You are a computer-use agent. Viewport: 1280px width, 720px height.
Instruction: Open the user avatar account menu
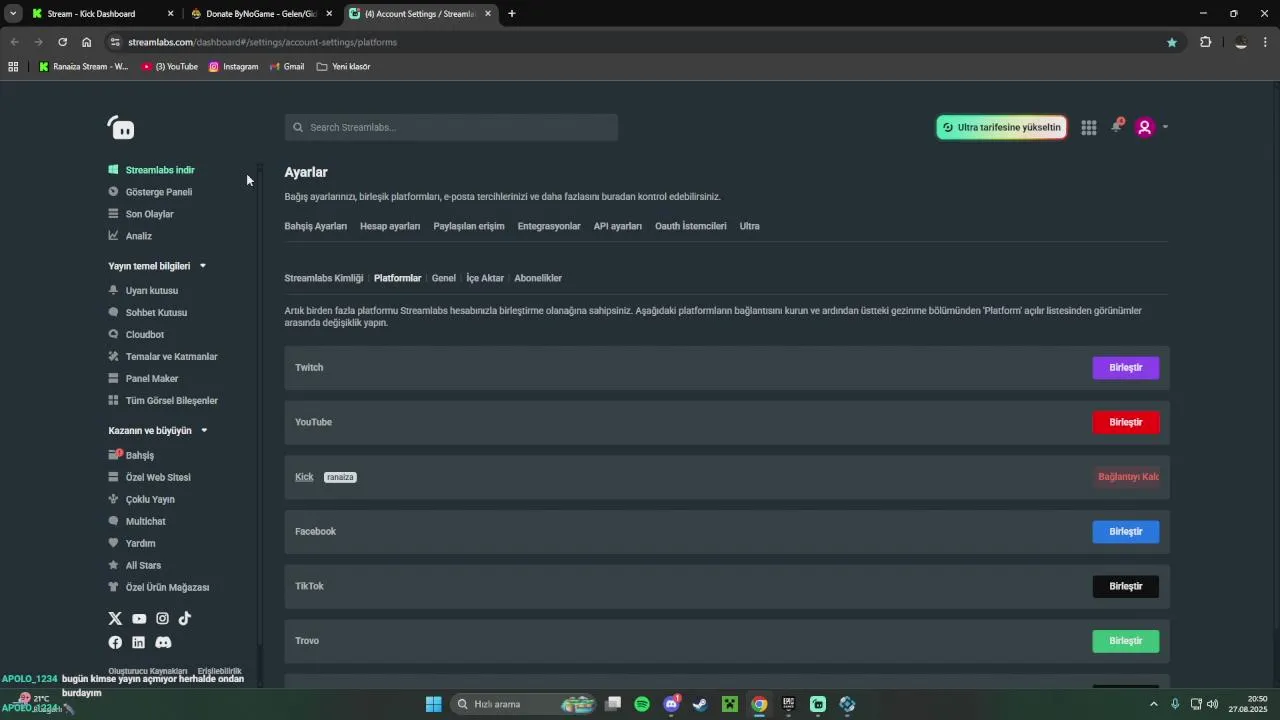(1145, 127)
